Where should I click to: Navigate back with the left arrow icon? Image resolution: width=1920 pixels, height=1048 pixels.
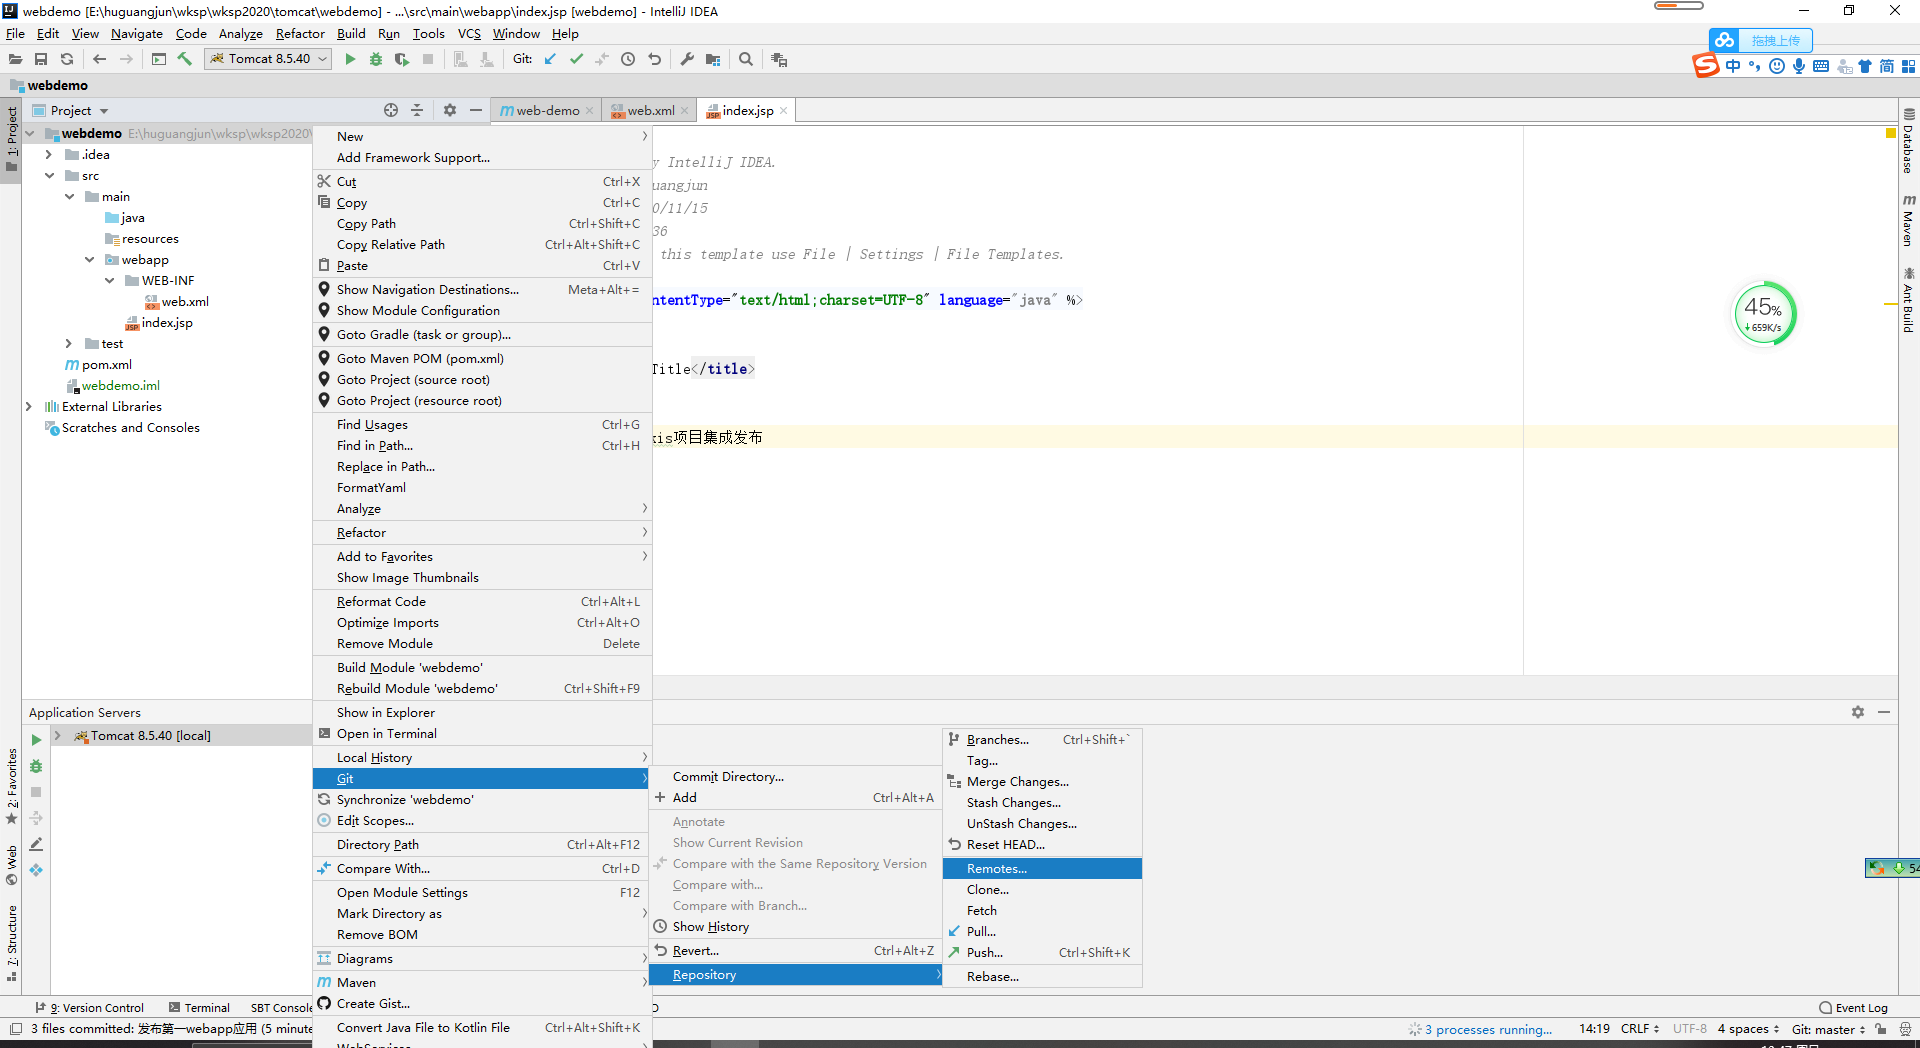(99, 59)
